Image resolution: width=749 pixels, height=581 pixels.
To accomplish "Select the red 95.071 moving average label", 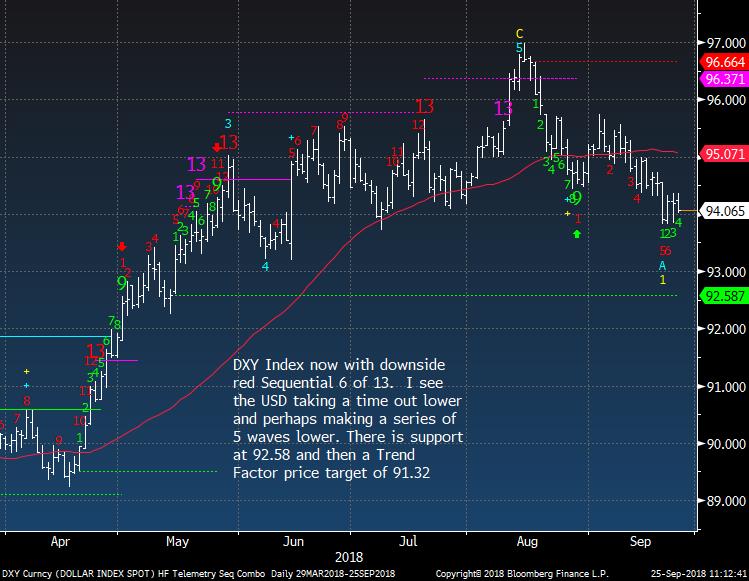I will point(720,155).
